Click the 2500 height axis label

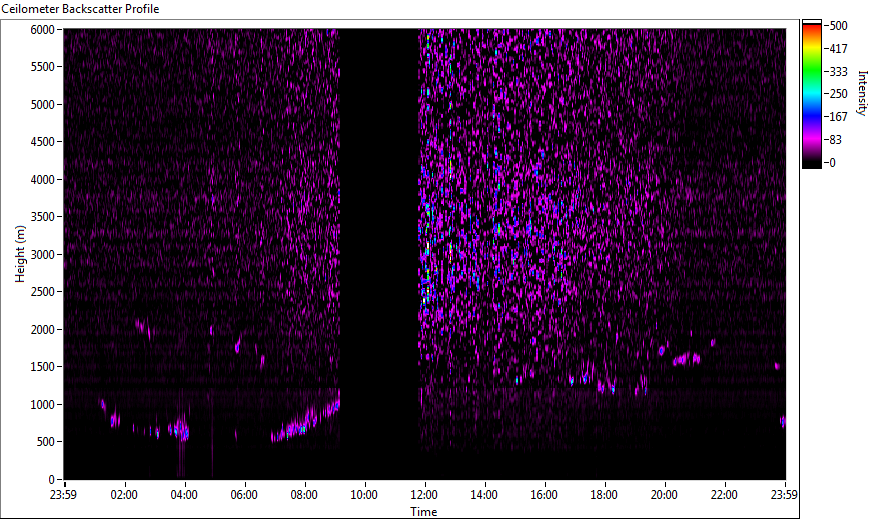tap(43, 292)
